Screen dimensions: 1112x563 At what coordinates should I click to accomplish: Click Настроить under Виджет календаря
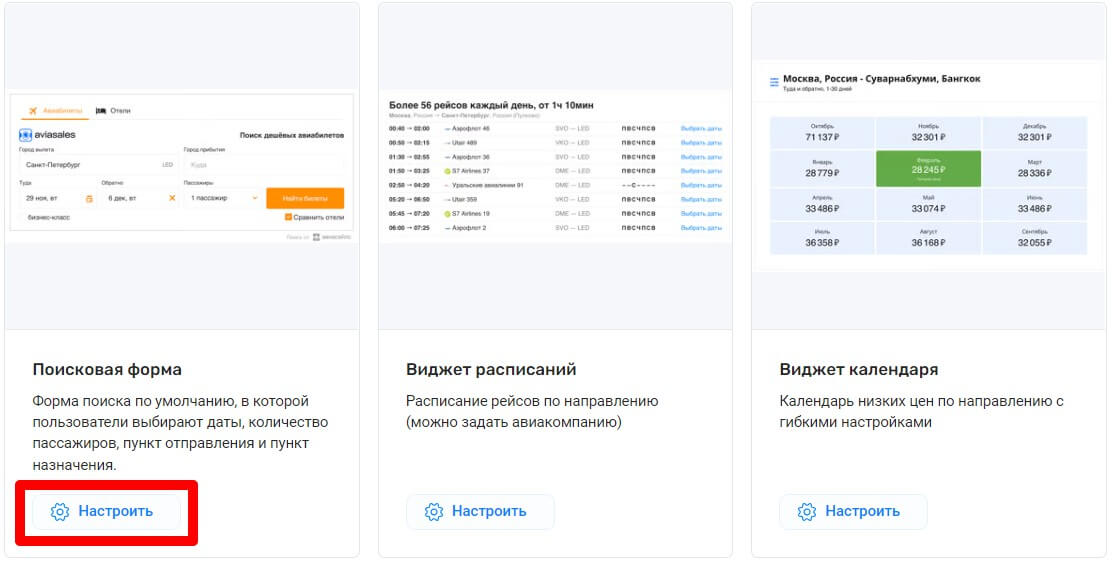(853, 511)
